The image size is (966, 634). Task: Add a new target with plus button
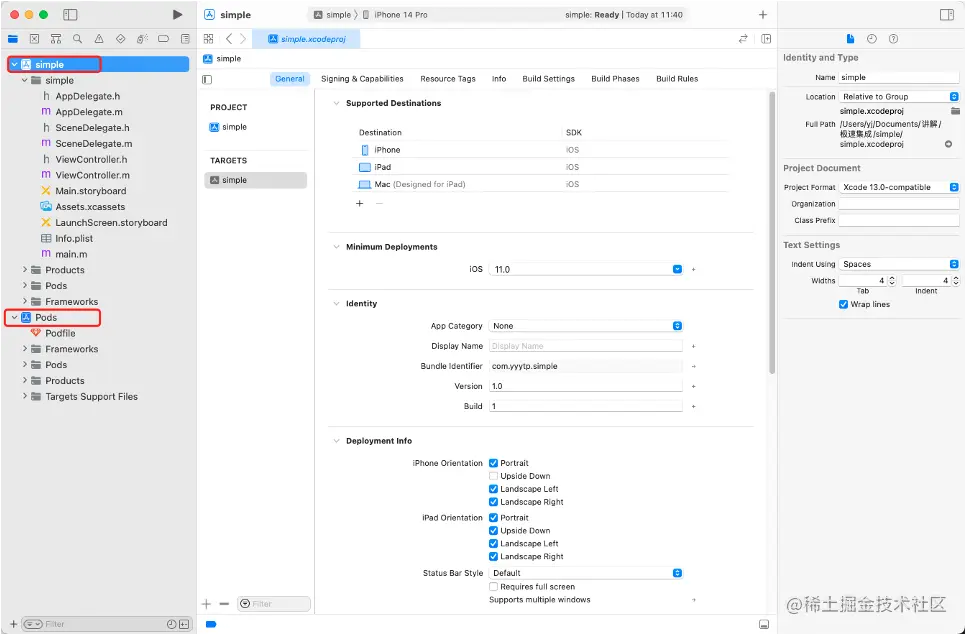[x=206, y=604]
